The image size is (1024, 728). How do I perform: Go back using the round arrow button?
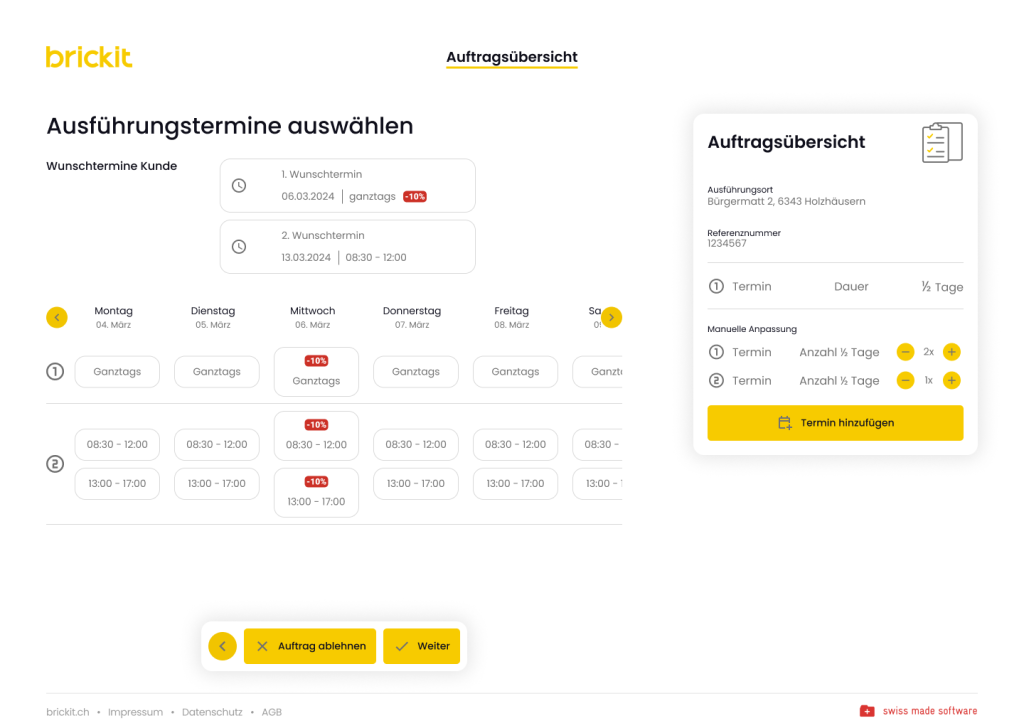click(223, 646)
